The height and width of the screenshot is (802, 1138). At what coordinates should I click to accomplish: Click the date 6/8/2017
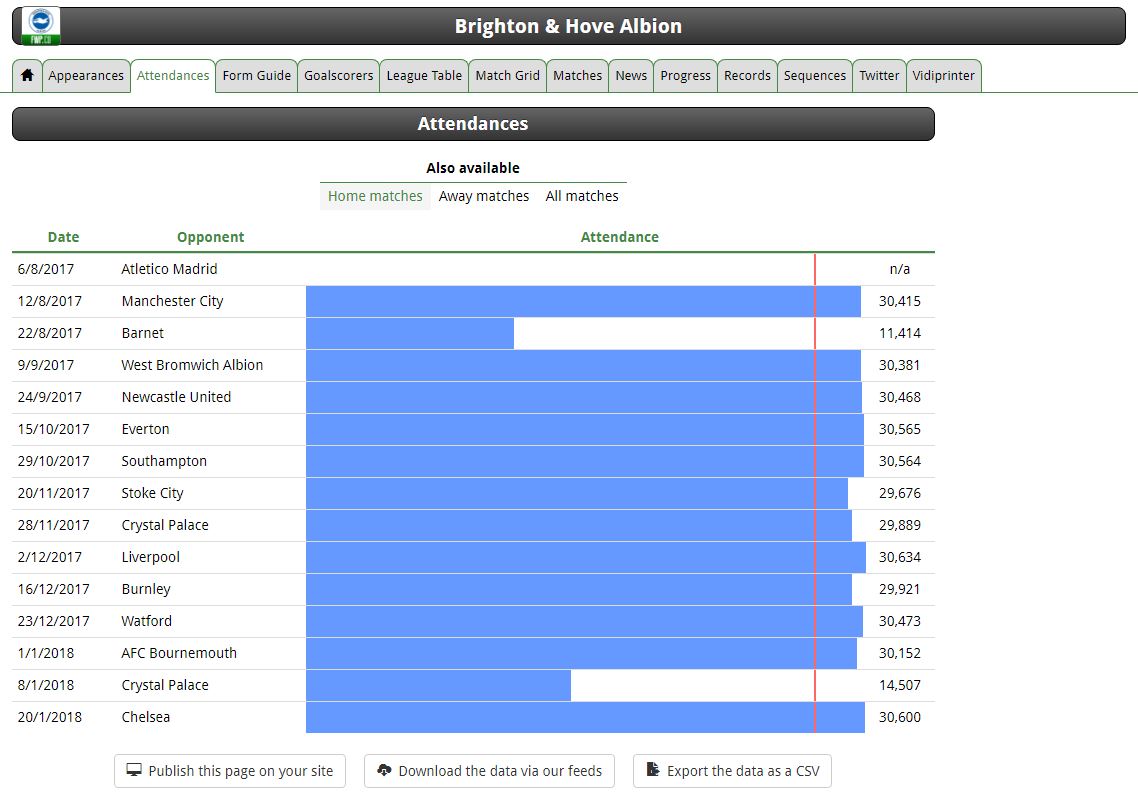coord(46,269)
